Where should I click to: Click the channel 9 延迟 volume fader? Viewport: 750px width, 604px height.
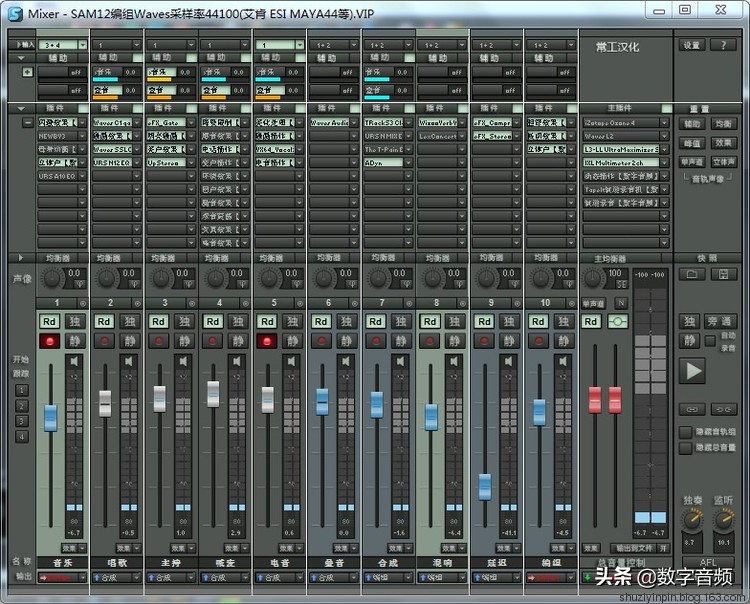(x=485, y=486)
